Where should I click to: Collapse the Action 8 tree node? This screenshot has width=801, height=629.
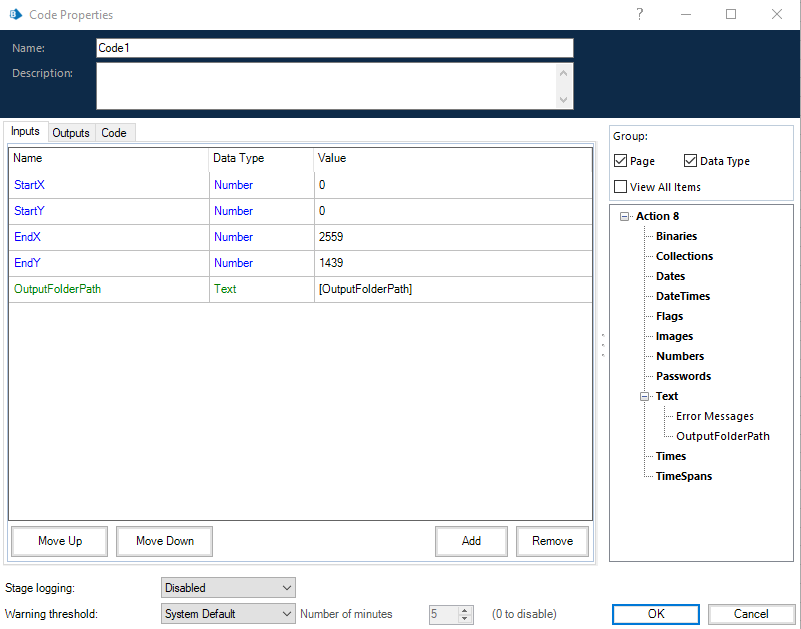pyautogui.click(x=625, y=216)
